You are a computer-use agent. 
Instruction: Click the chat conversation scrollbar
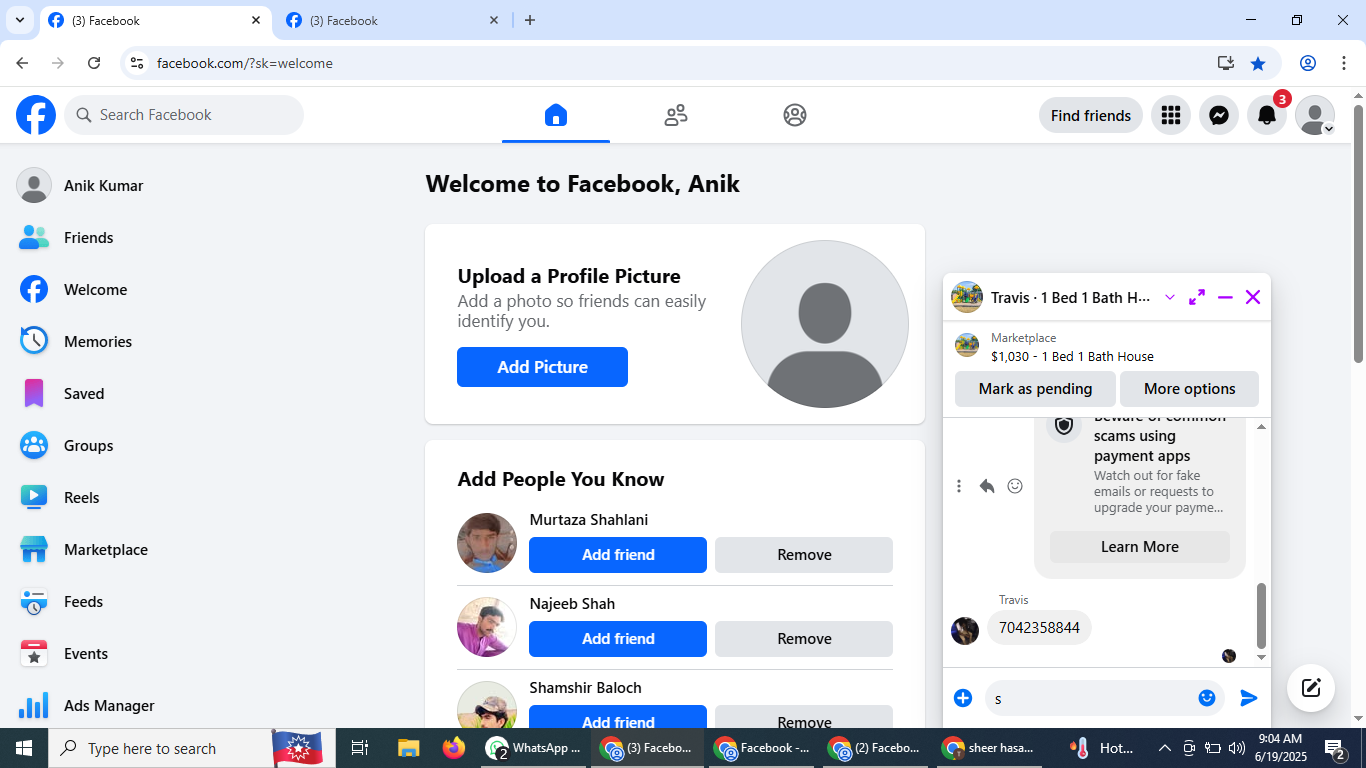(1261, 616)
